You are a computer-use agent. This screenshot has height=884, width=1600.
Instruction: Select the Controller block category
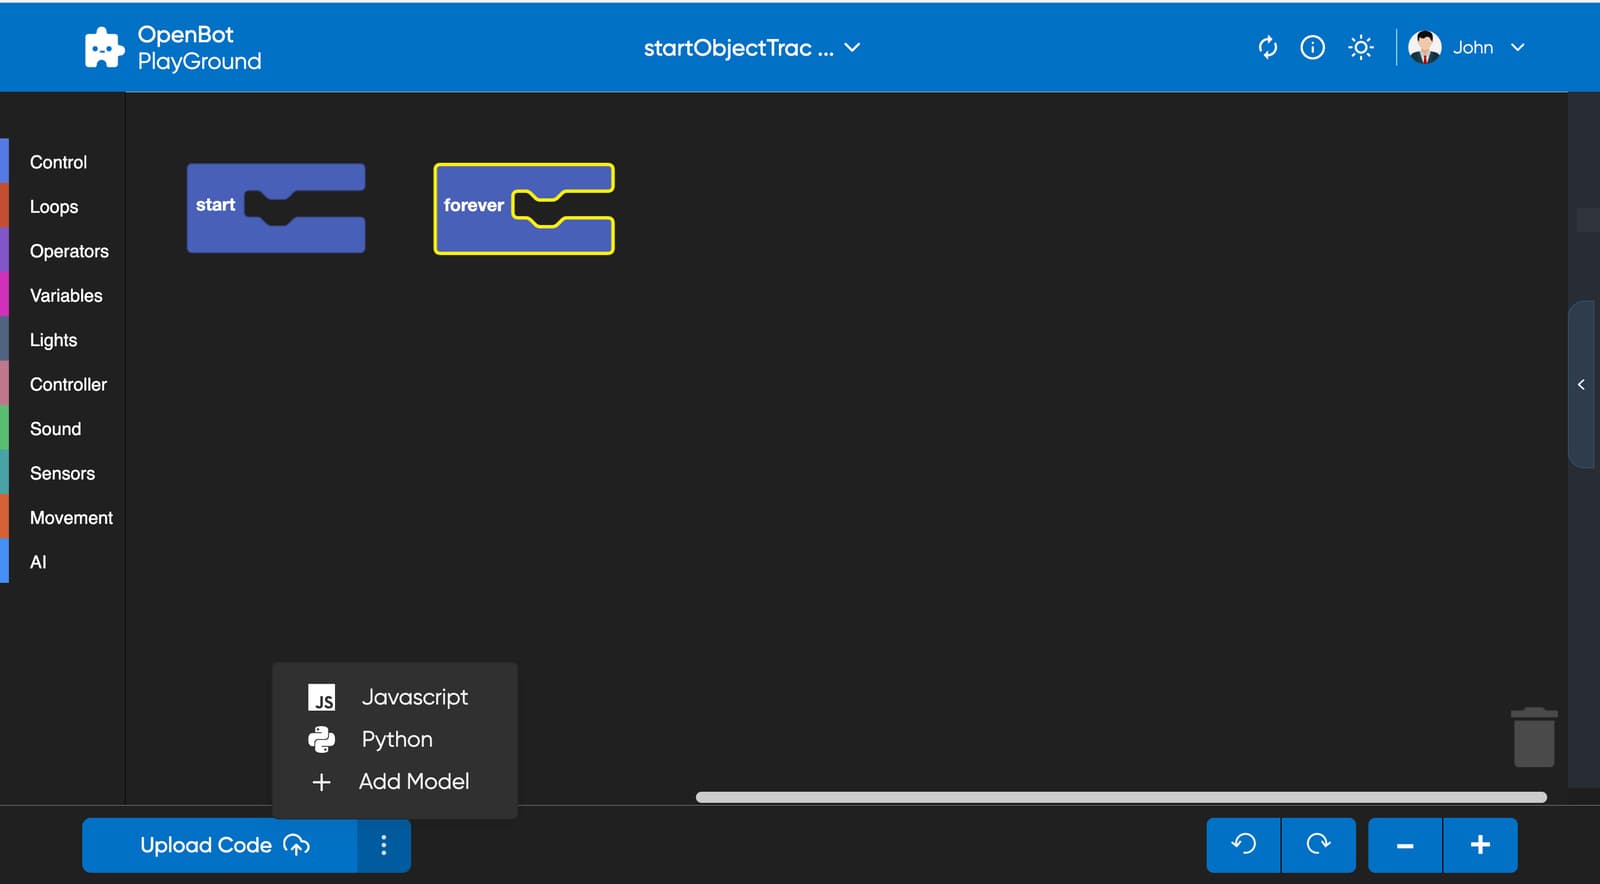pos(68,385)
